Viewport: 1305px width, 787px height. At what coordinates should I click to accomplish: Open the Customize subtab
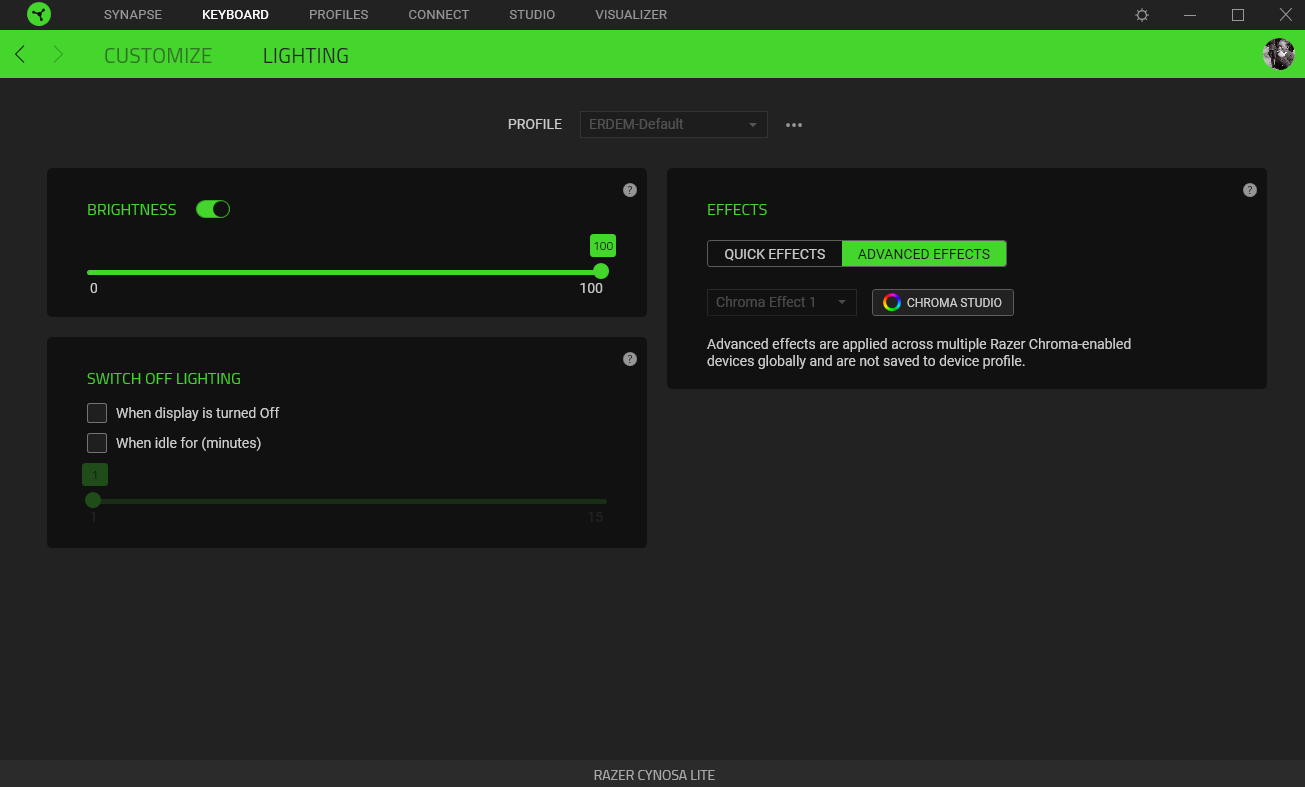158,56
